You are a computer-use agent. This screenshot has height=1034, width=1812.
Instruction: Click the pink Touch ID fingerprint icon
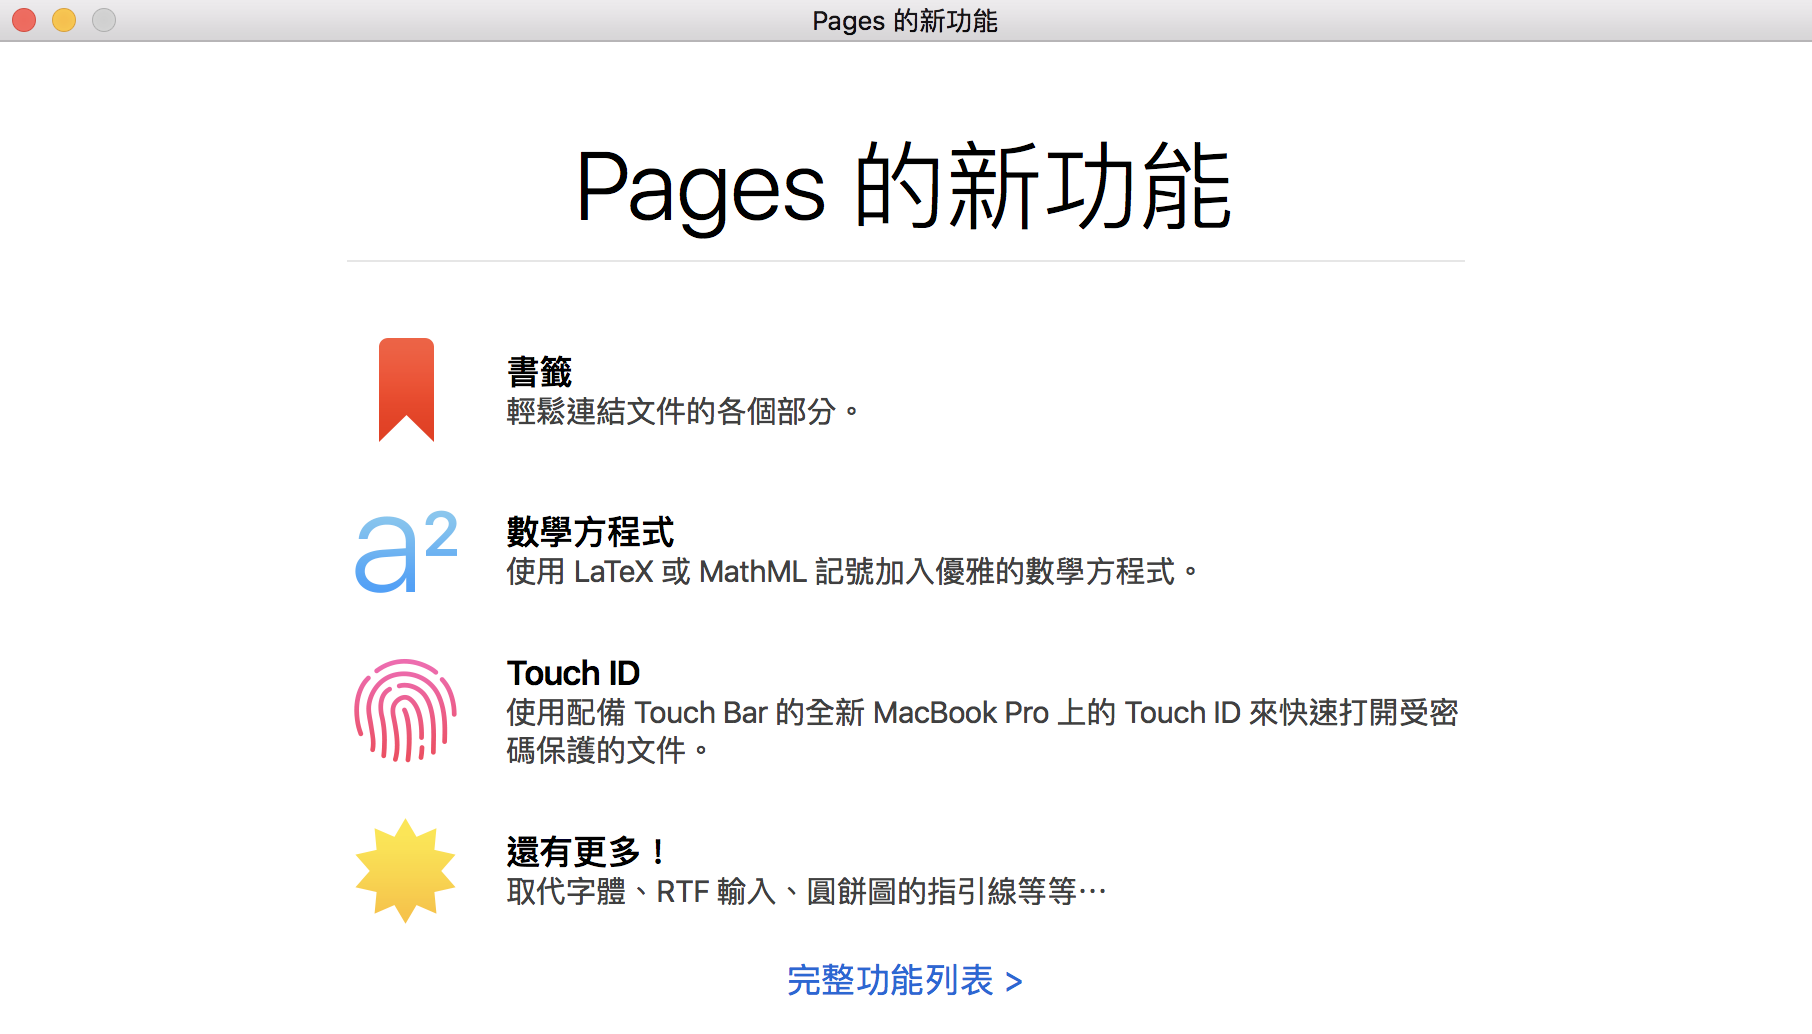[x=405, y=710]
